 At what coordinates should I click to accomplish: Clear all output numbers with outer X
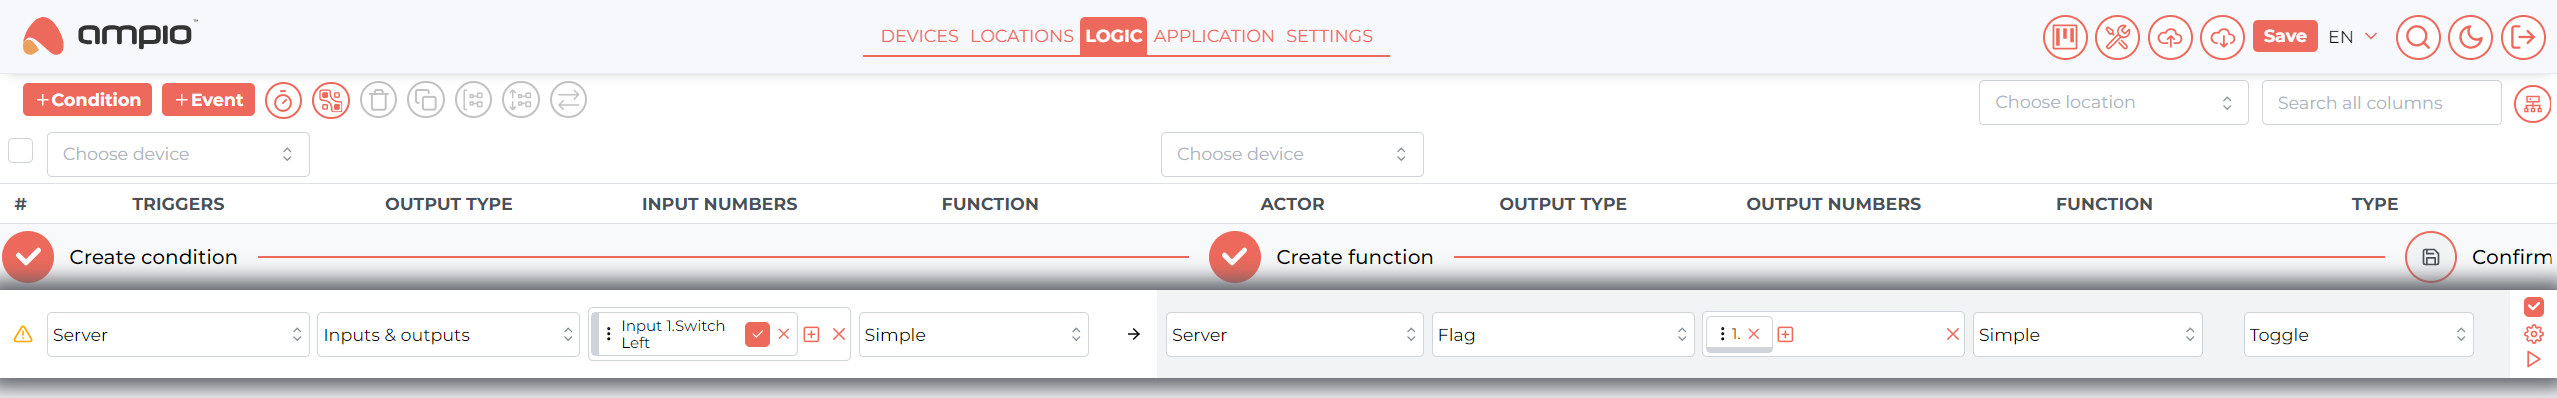[x=1953, y=334]
